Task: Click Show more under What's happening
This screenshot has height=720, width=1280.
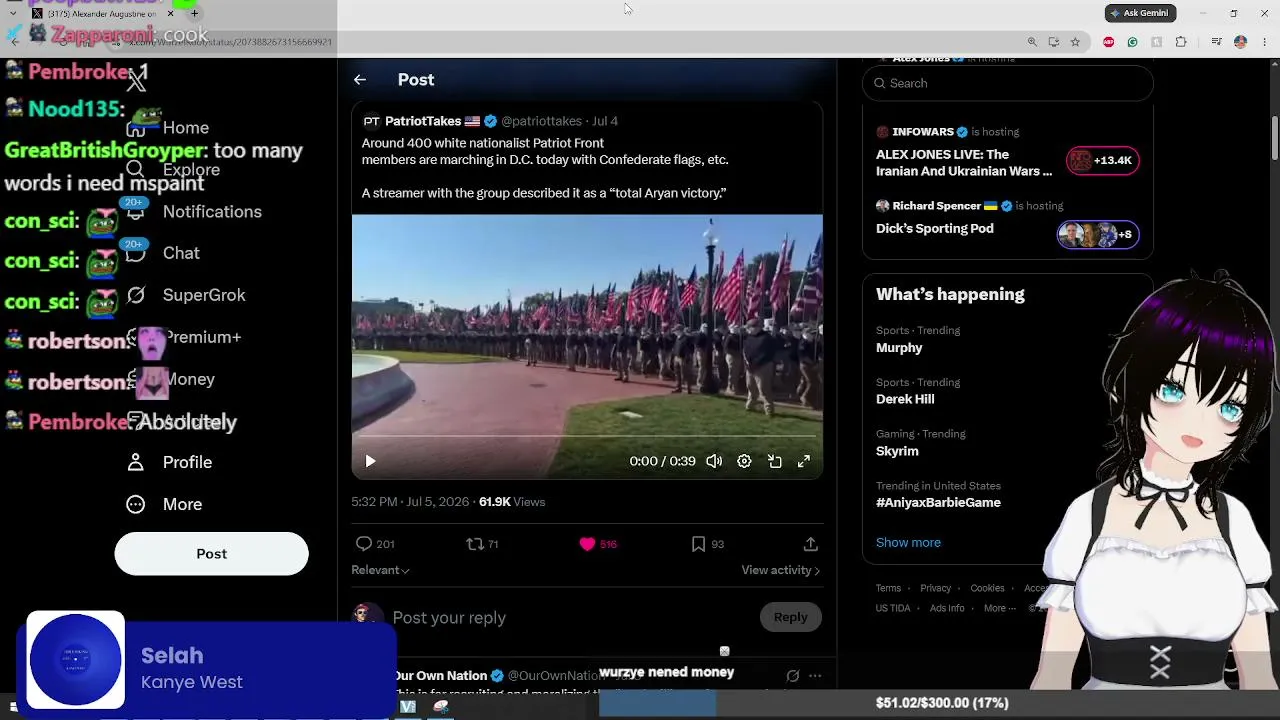Action: (x=908, y=542)
